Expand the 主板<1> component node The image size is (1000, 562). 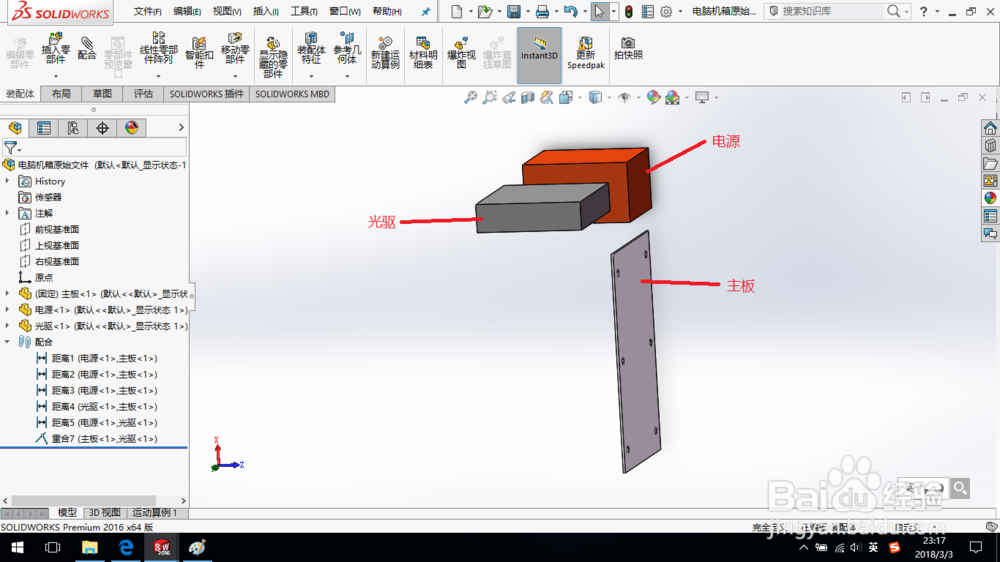[8, 293]
